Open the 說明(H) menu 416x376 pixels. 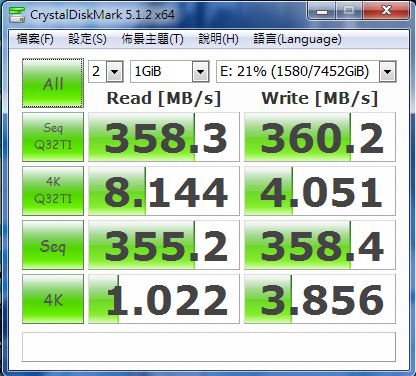[218, 39]
